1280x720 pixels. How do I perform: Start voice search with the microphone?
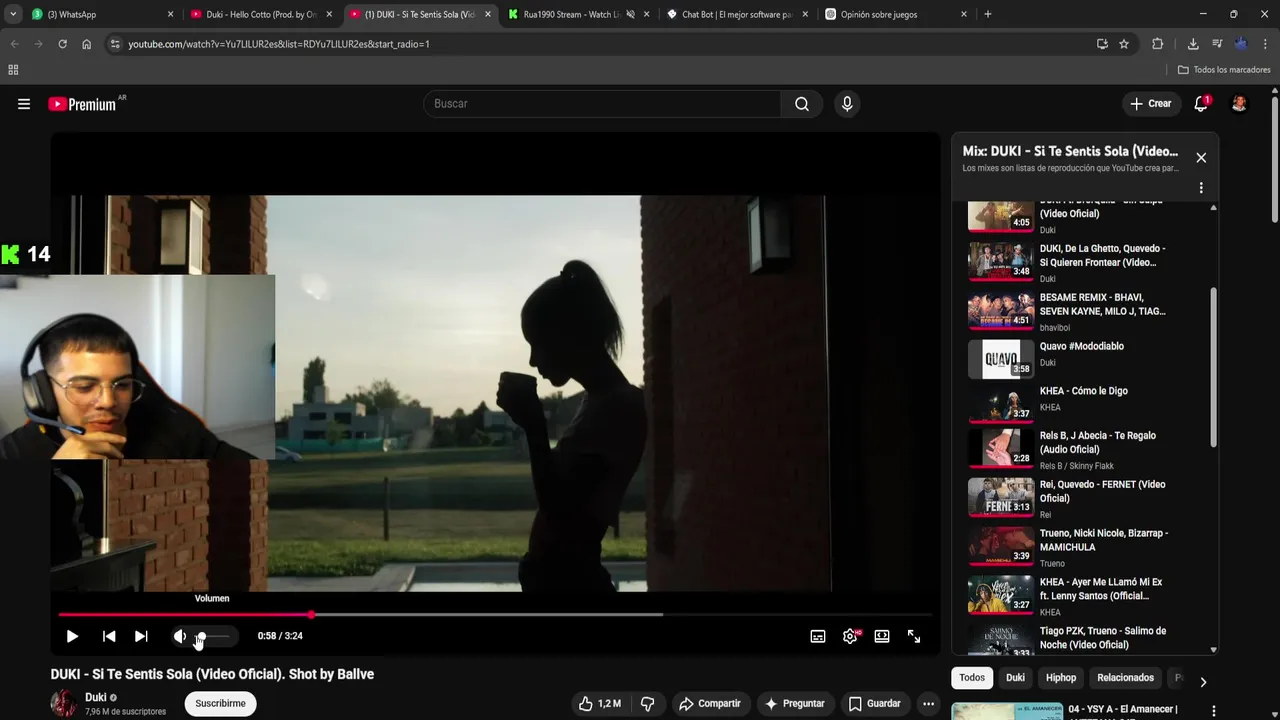(x=847, y=104)
